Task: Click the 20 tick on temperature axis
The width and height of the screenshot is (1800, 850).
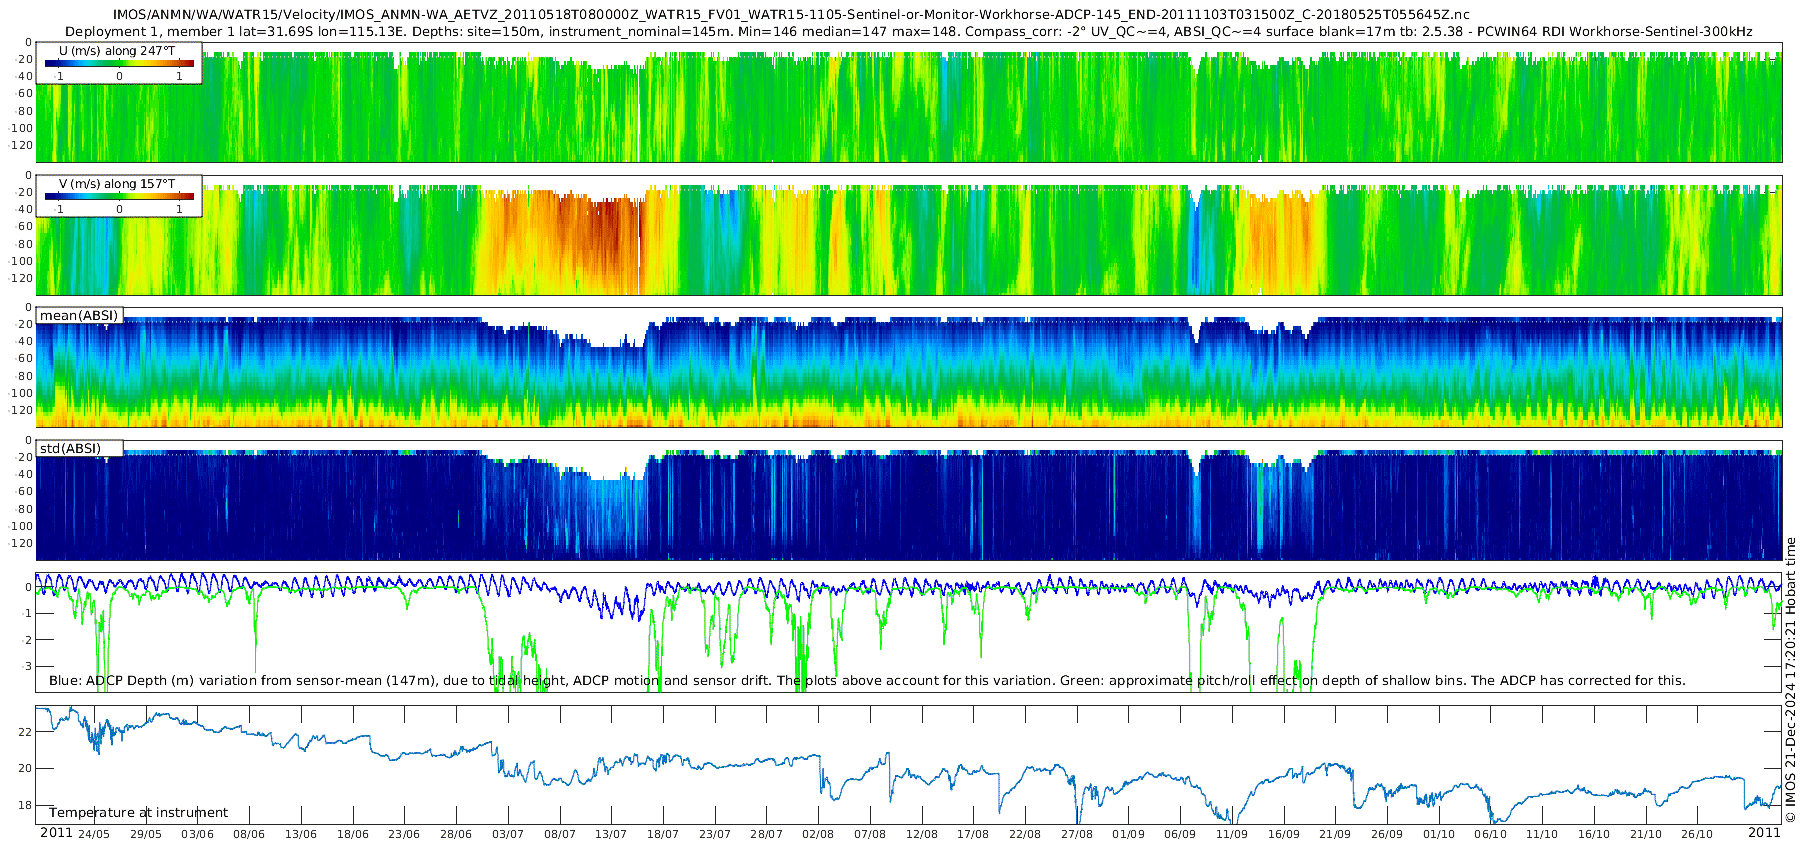Action: tap(26, 769)
